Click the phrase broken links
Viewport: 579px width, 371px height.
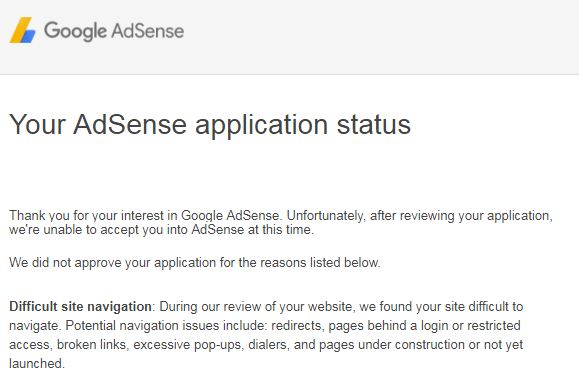click(92, 344)
